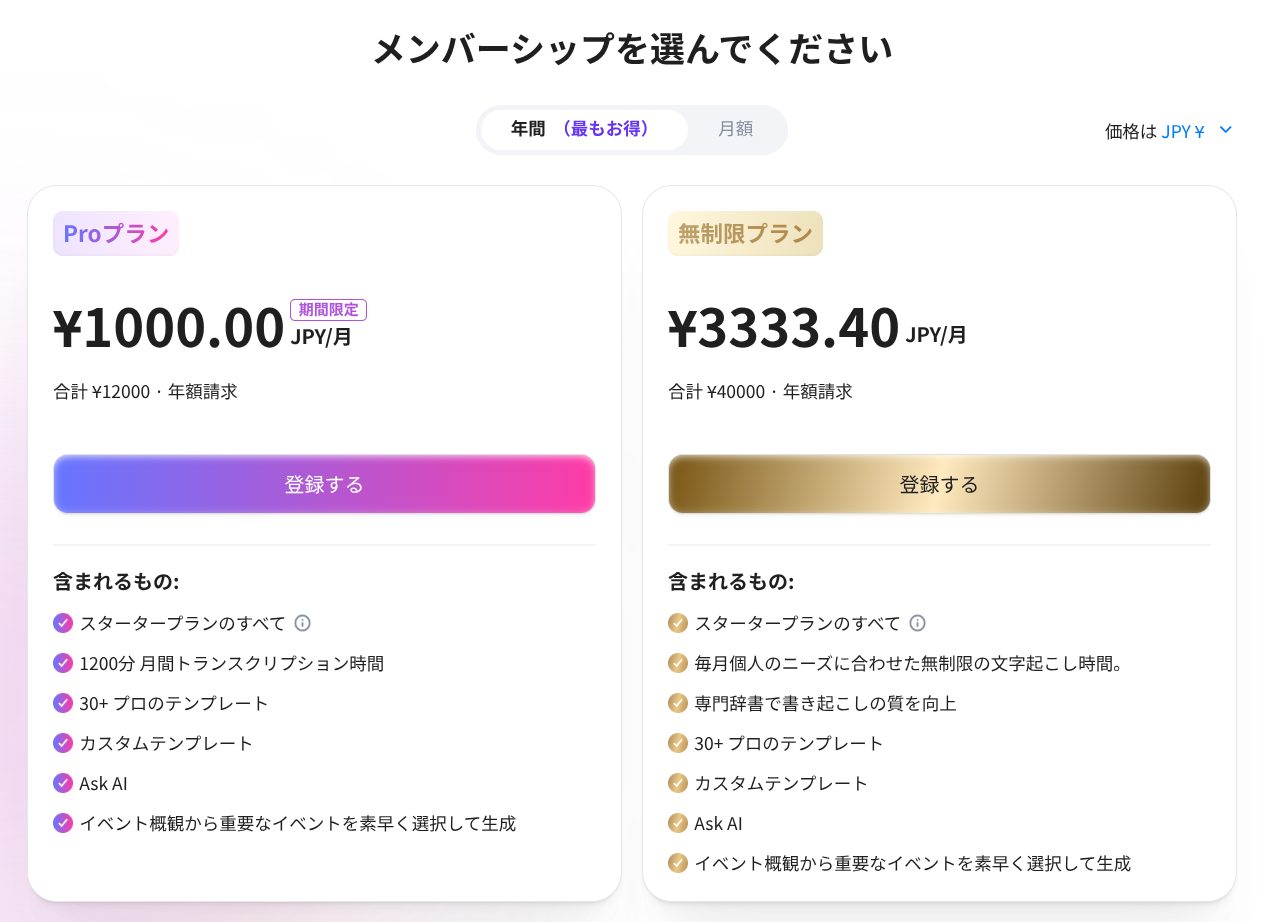Viewport: 1267px width, 922px height.
Task: Click the Proプラン badge label
Action: click(116, 233)
